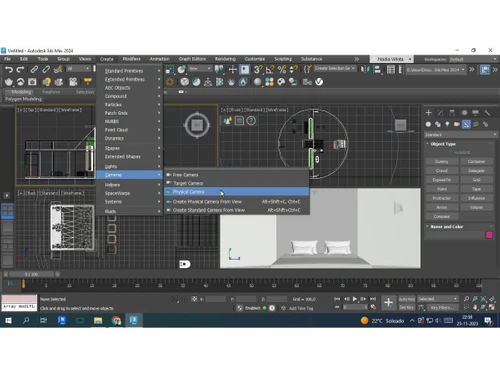Play the animation
500x375 pixels.
(x=355, y=299)
